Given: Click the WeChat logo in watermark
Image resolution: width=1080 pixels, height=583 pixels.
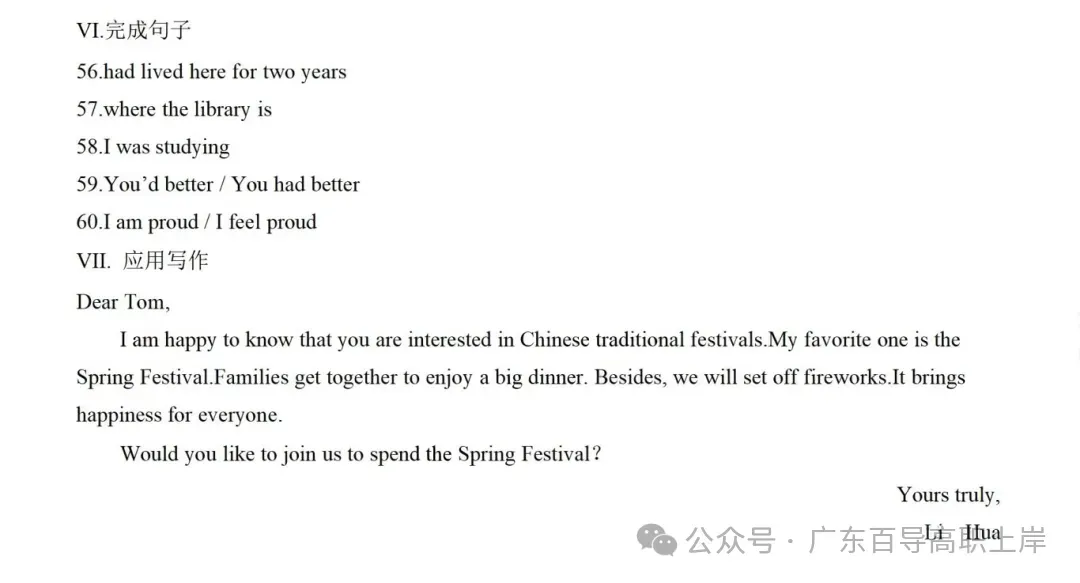Looking at the screenshot, I should point(656,540).
